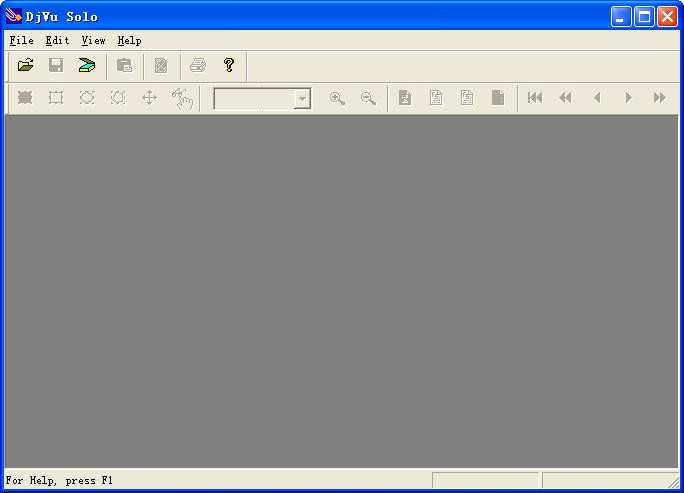This screenshot has height=493, width=684.
Task: Go to the first page
Action: 535,98
